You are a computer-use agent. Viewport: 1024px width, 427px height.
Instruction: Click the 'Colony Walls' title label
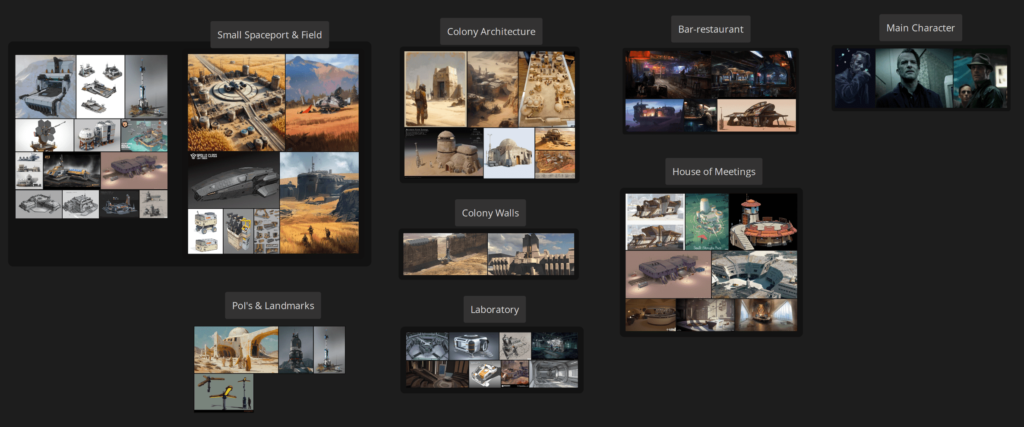490,213
